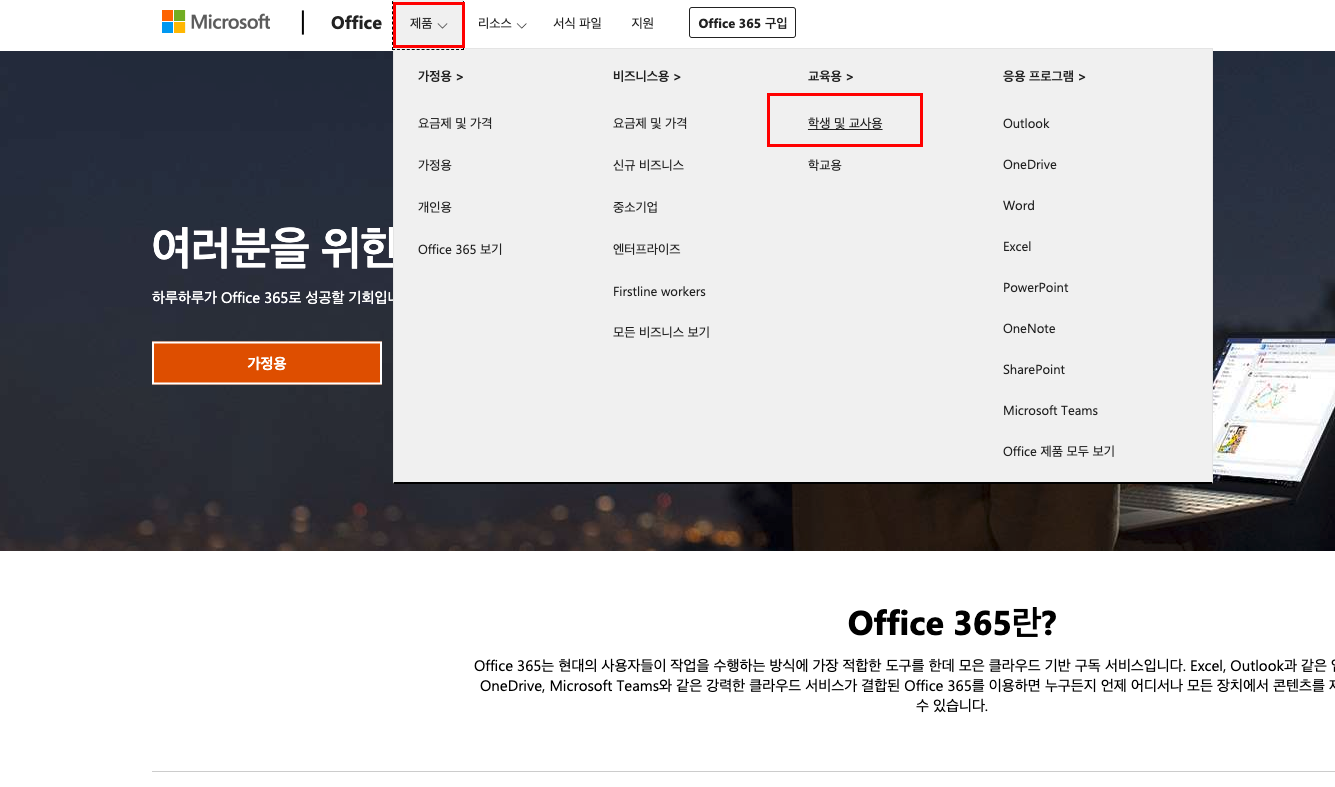Open PowerPoint from the apps list
This screenshot has width=1335, height=787.
pos(1036,287)
